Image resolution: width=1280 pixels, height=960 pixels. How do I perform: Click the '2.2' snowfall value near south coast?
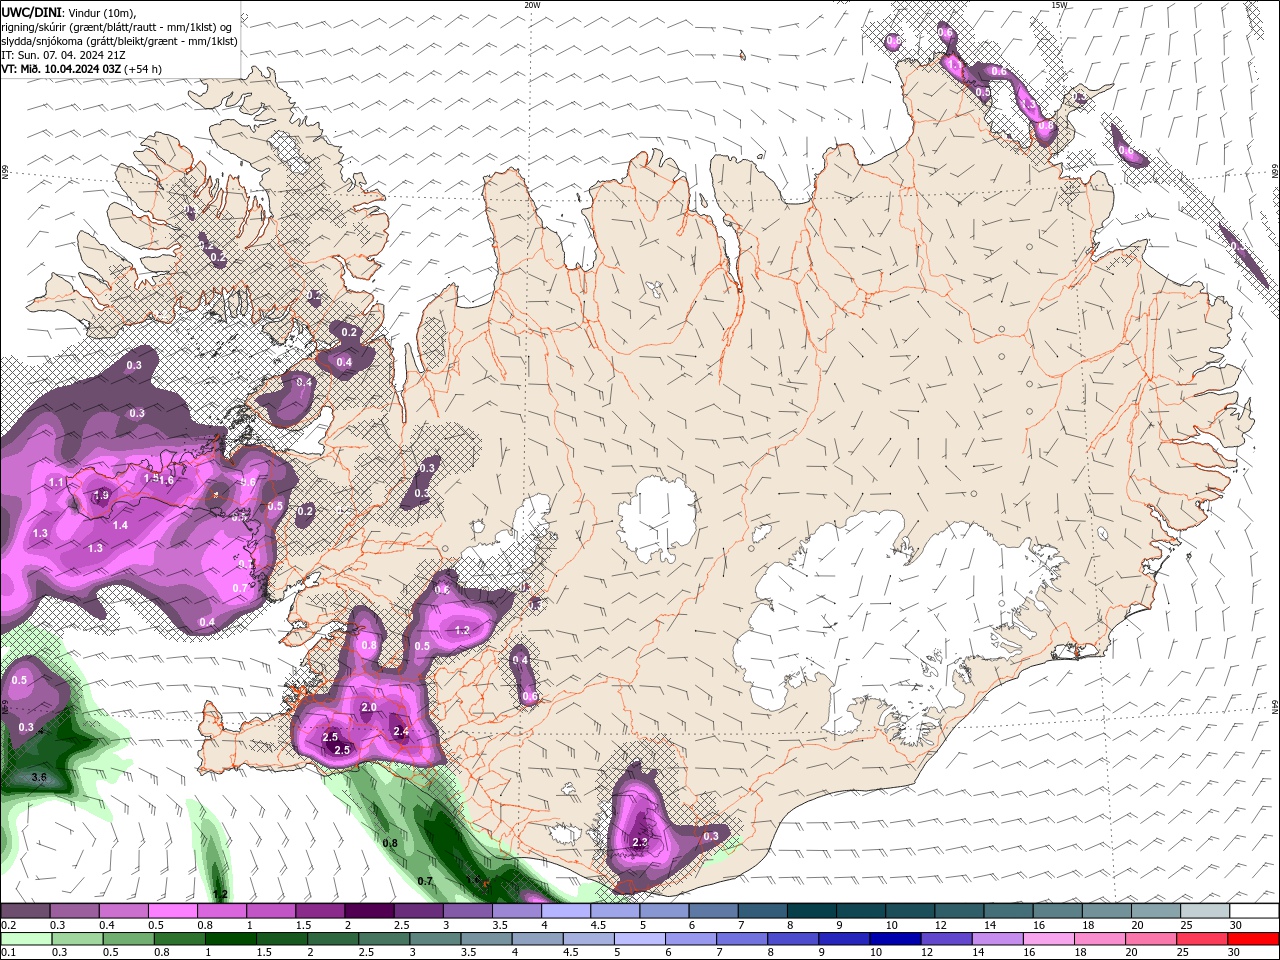pyautogui.click(x=641, y=843)
